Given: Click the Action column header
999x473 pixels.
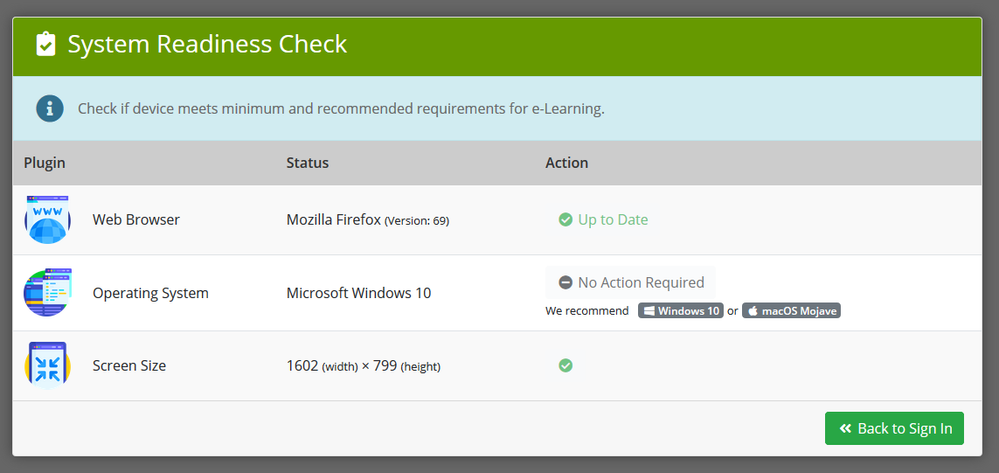Looking at the screenshot, I should 566,163.
